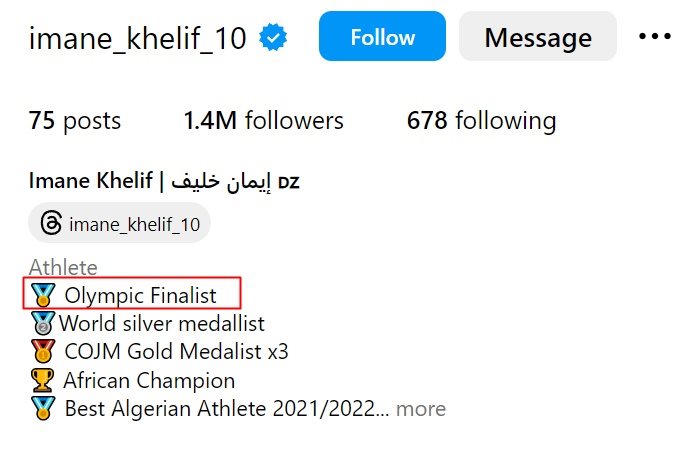This screenshot has height=455, width=700.
Task: Open the 1.4M followers list
Action: (264, 122)
